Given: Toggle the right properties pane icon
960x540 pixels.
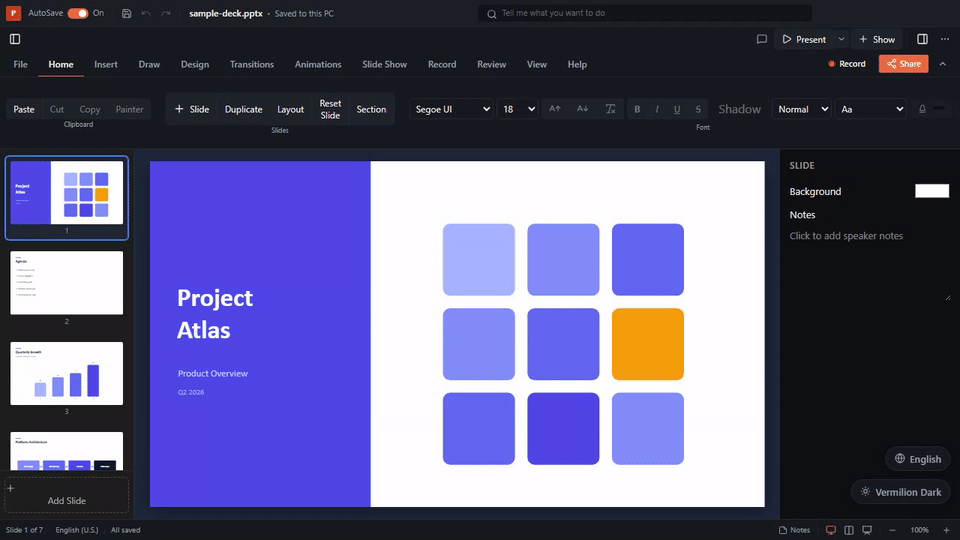Looking at the screenshot, I should pos(922,39).
